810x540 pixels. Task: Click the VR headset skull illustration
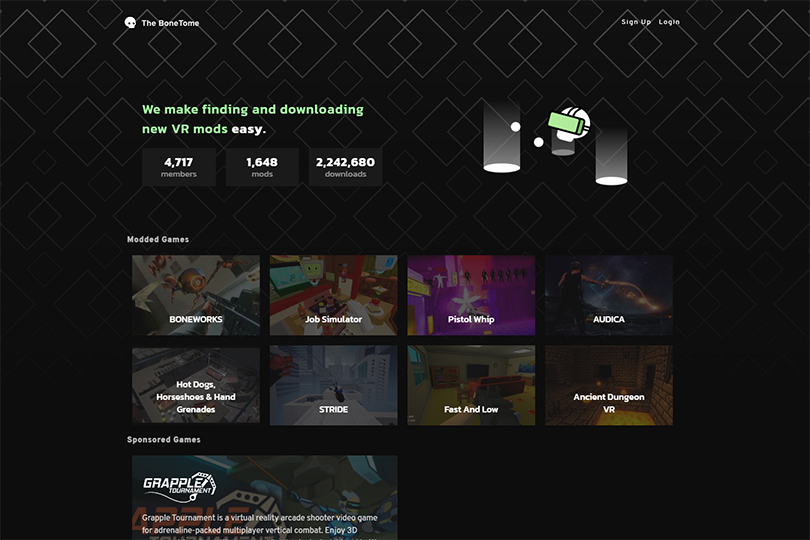[569, 124]
